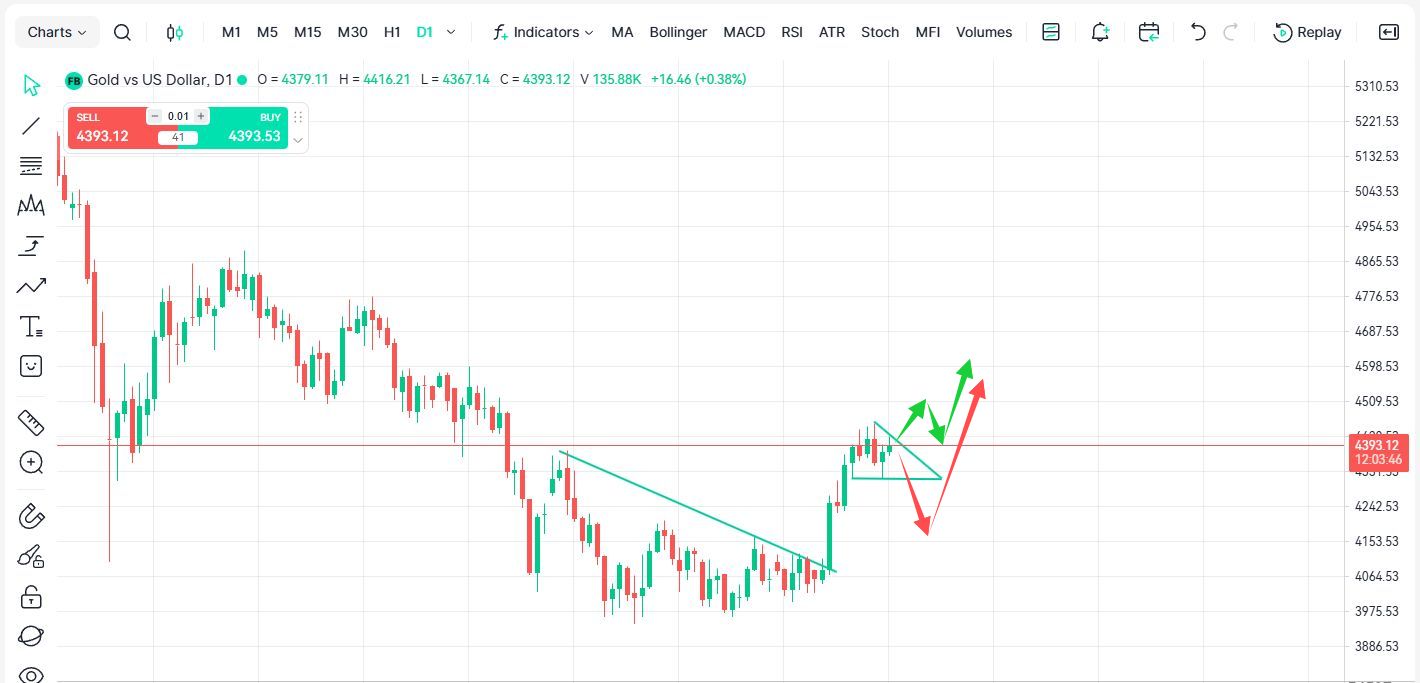Open the economic calendar icon

click(x=1149, y=32)
